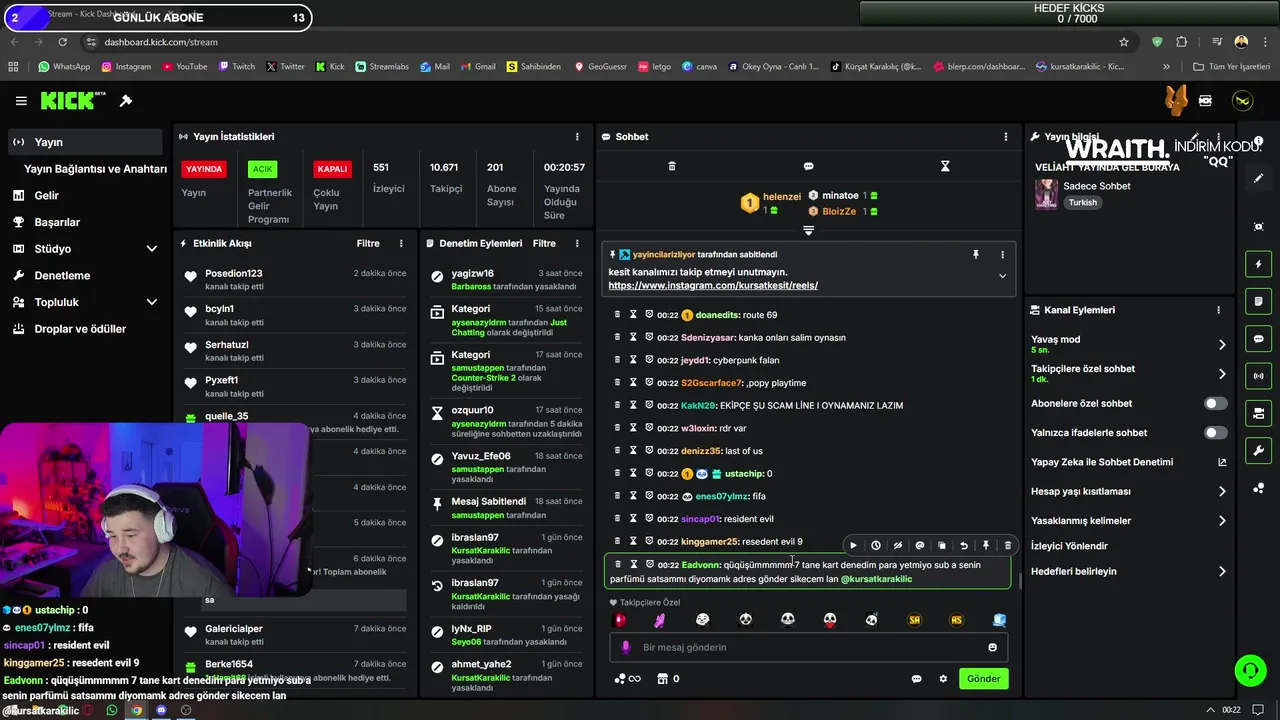Click the Kick logo in the header
Screen dimensions: 1280x720
pyautogui.click(x=73, y=101)
